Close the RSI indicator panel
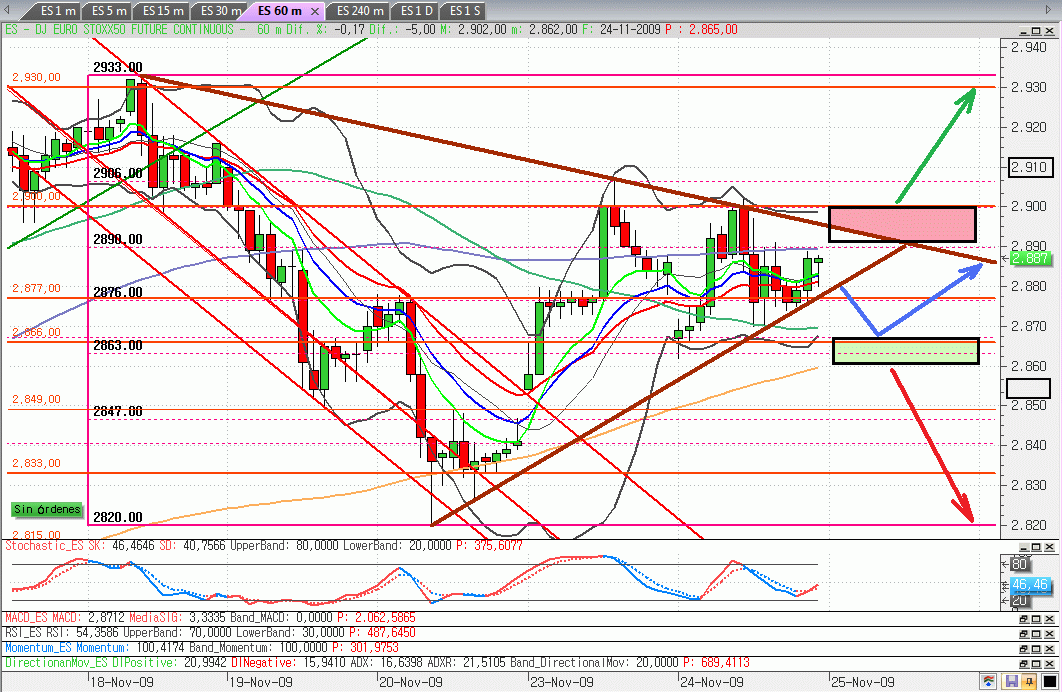The image size is (1062, 692). (x=1049, y=634)
